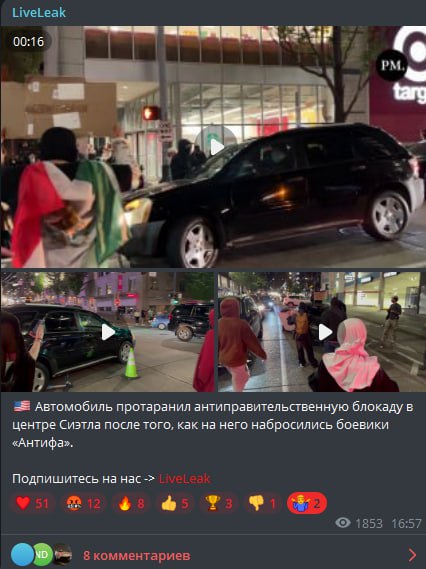426x569 pixels.
Task: Add the thumbs up reaction
Action: pyautogui.click(x=175, y=503)
